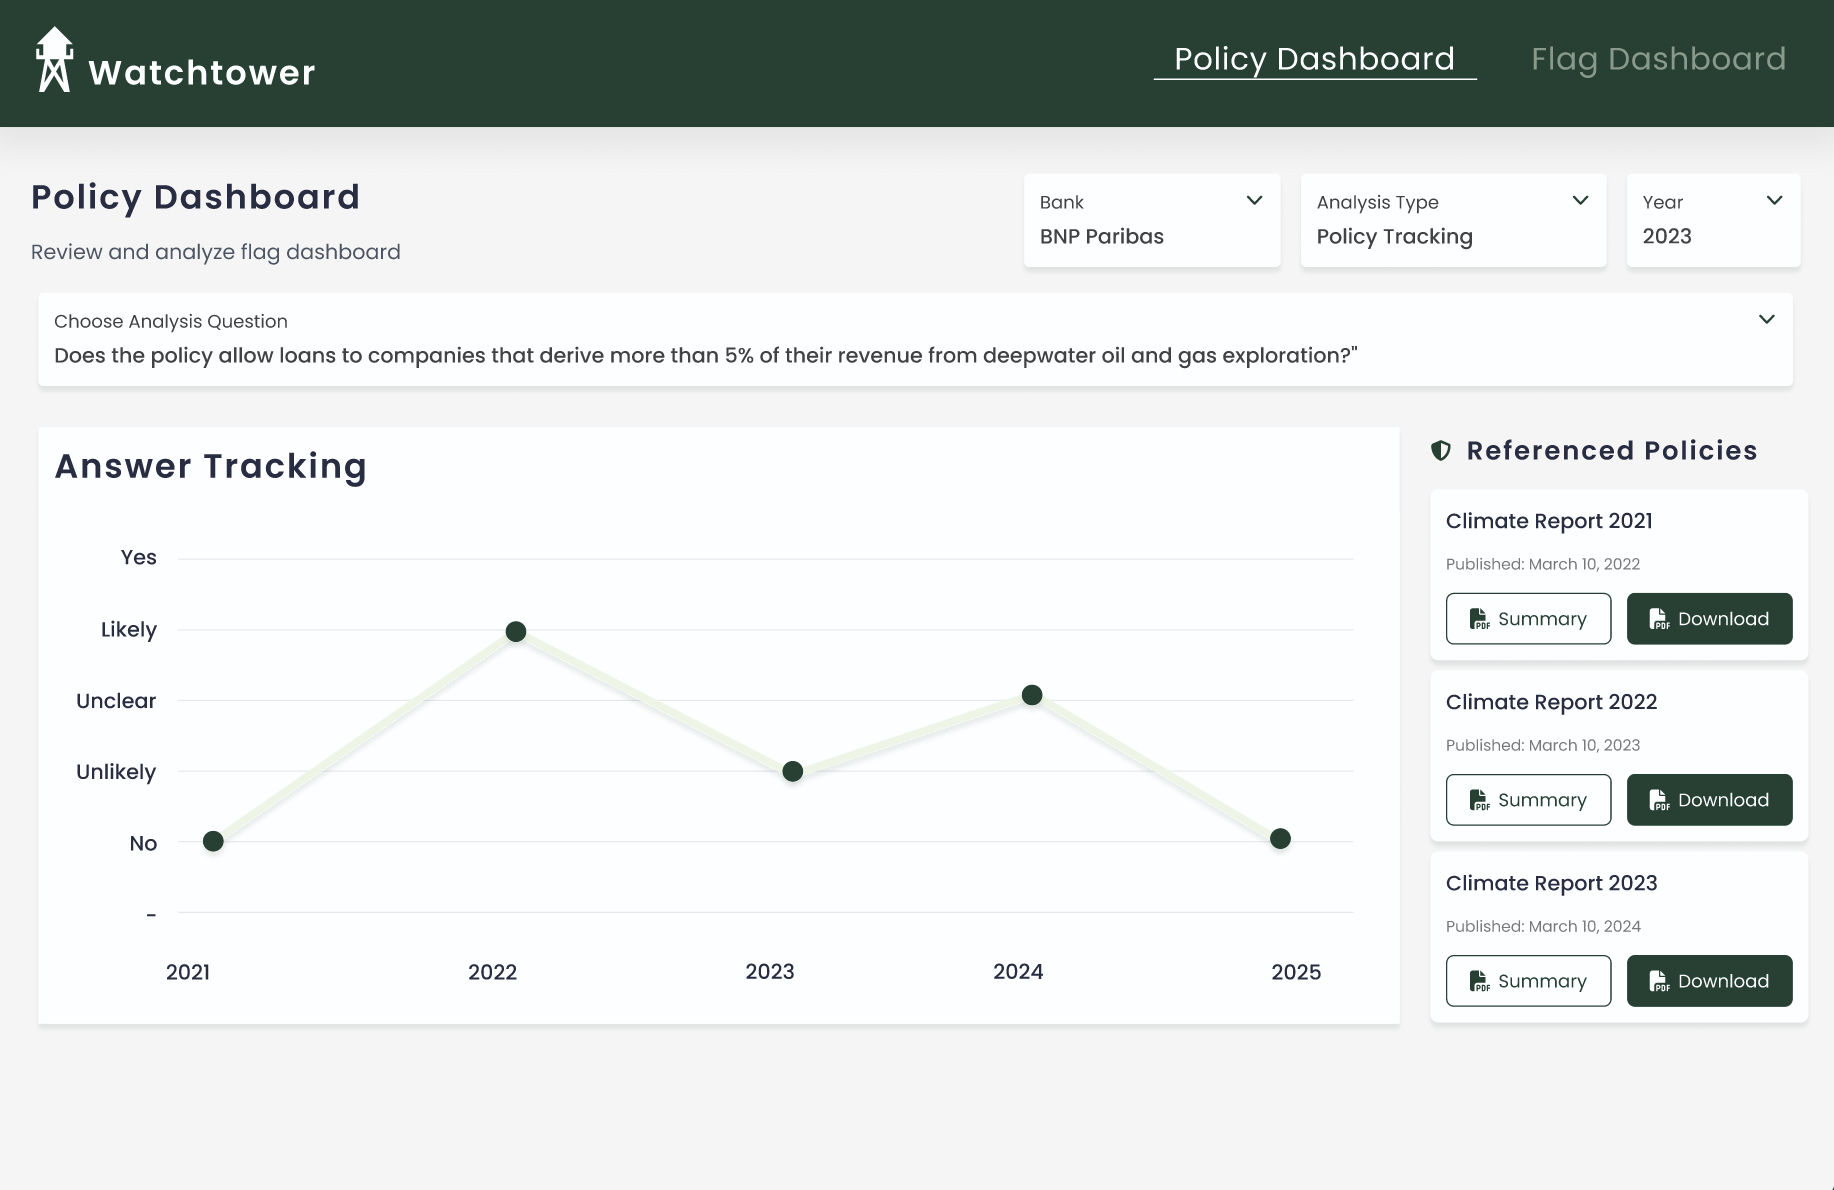
Task: Click PDF icon in Climate Report 2022 Summary button
Action: click(1479, 800)
